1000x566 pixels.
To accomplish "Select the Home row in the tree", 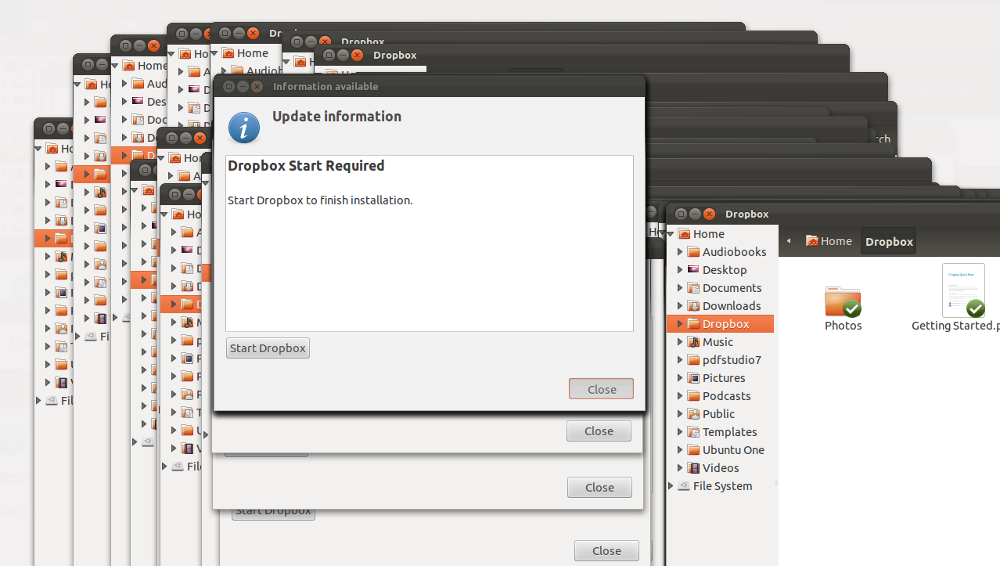I will [721, 234].
